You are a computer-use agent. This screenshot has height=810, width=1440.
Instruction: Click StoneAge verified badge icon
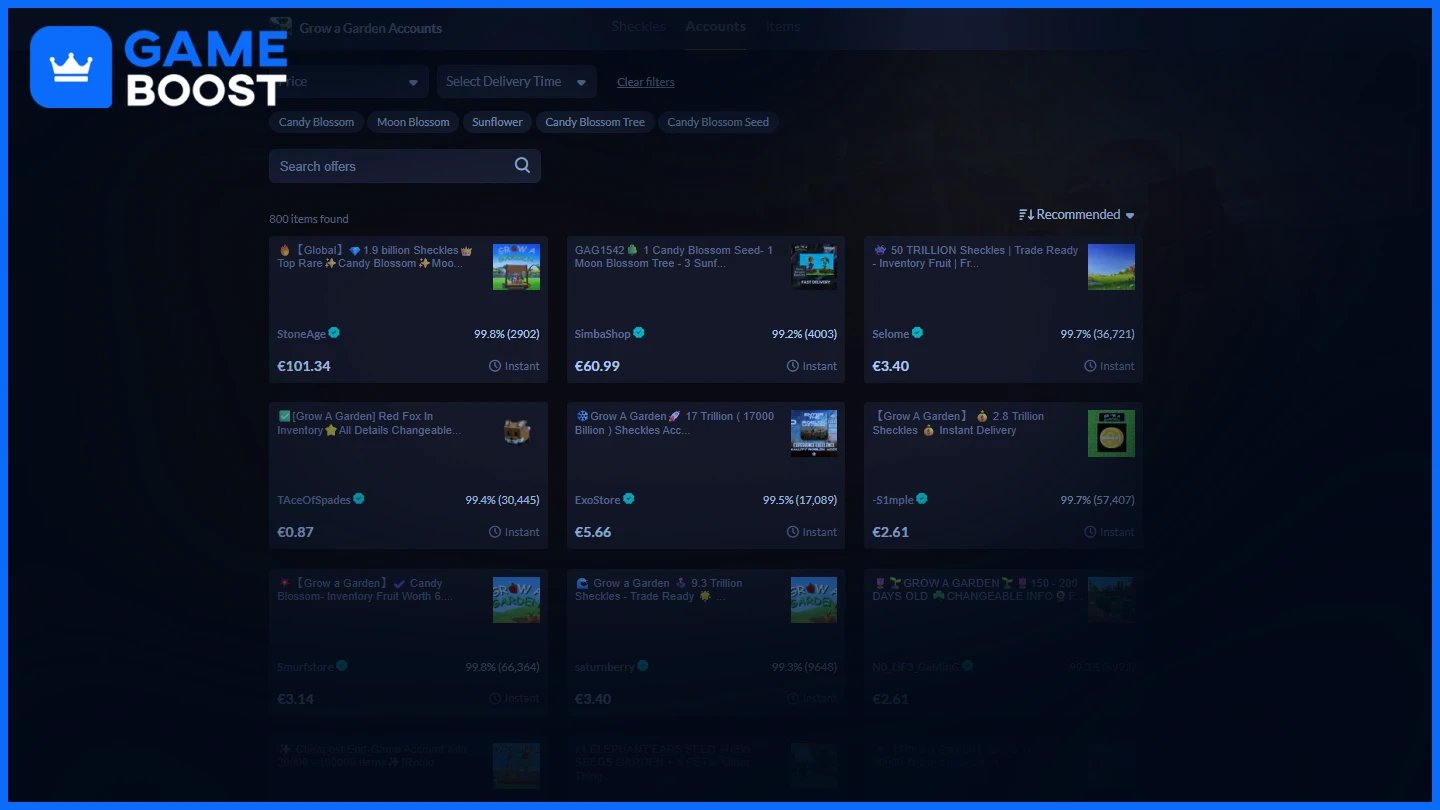334,333
